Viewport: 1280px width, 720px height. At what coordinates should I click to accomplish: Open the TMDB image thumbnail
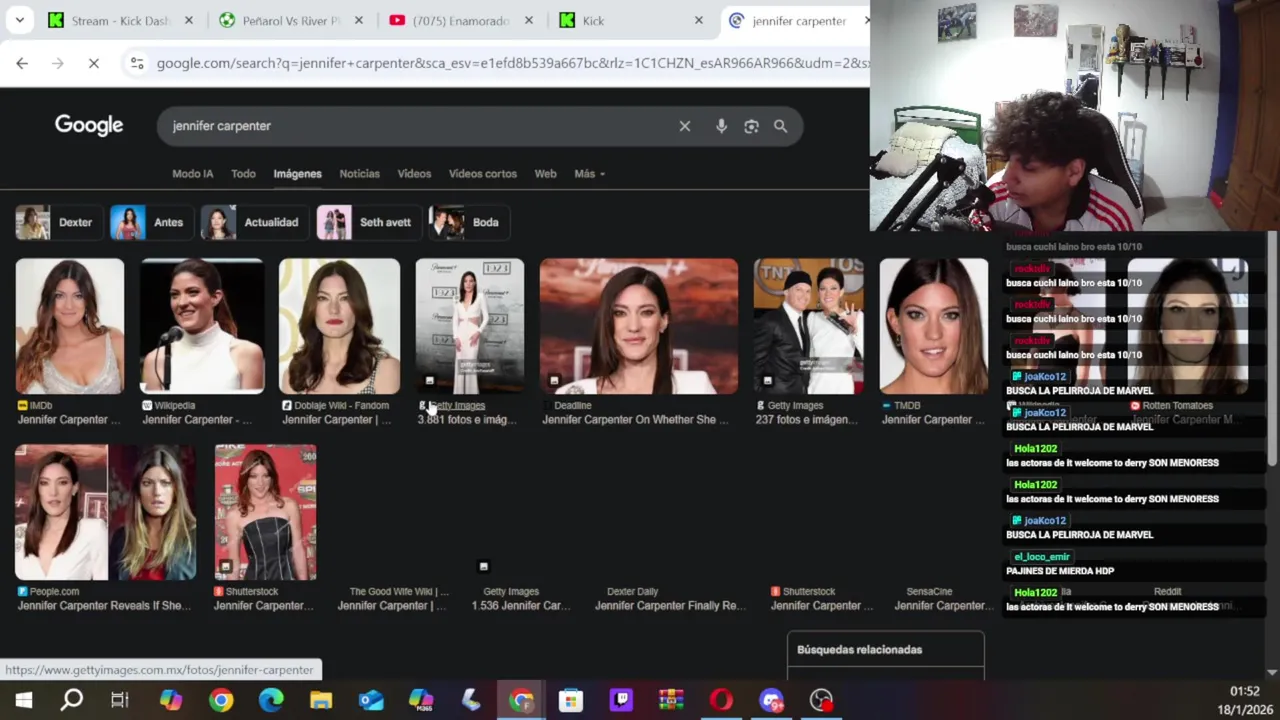pos(934,326)
